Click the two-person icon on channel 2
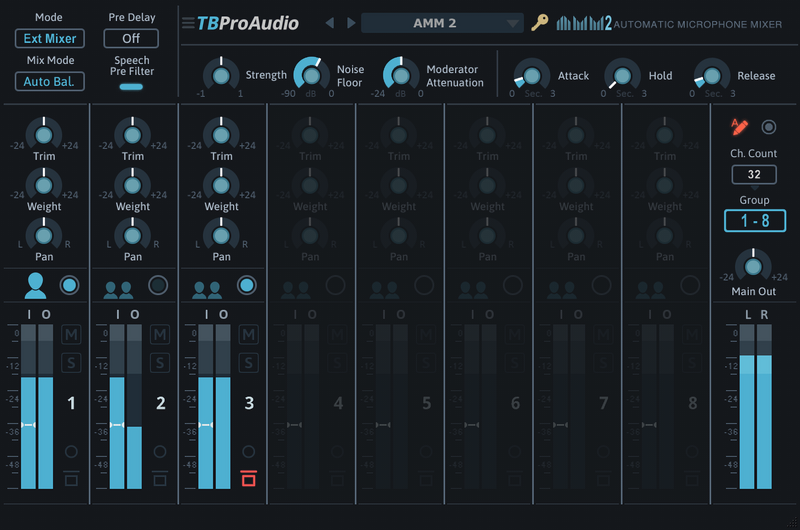 118,289
